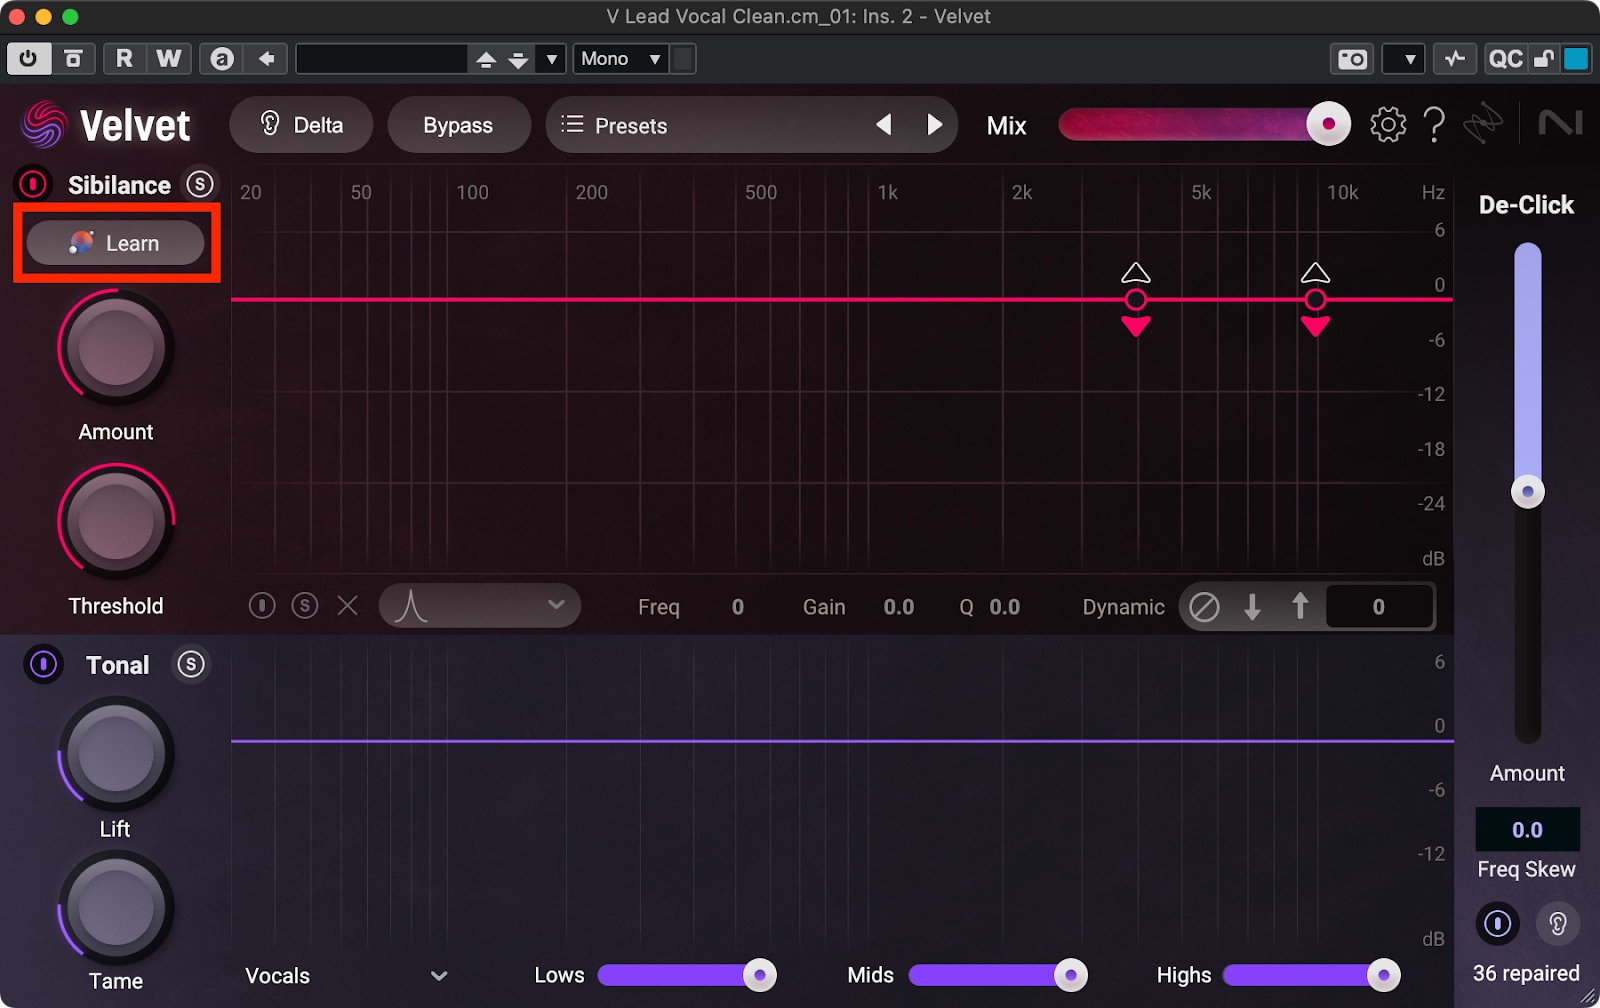Click the Mix slider handle
The width and height of the screenshot is (1600, 1008).
[1328, 125]
